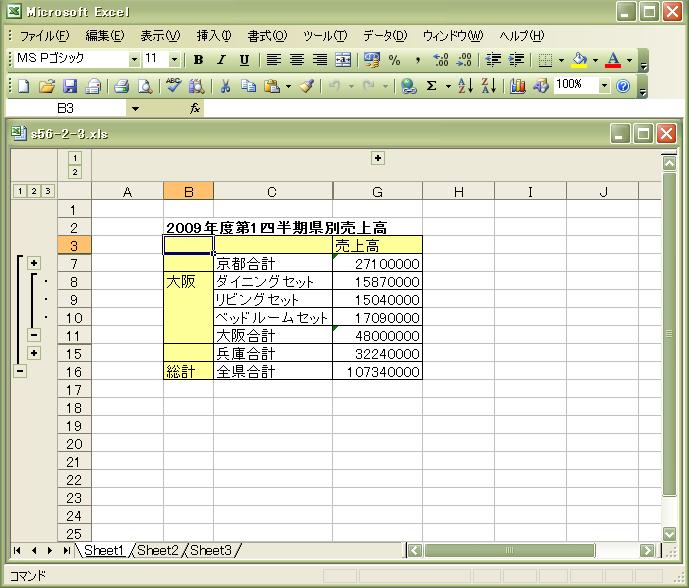Click Merge and Center icon
689x588 pixels.
point(343,60)
